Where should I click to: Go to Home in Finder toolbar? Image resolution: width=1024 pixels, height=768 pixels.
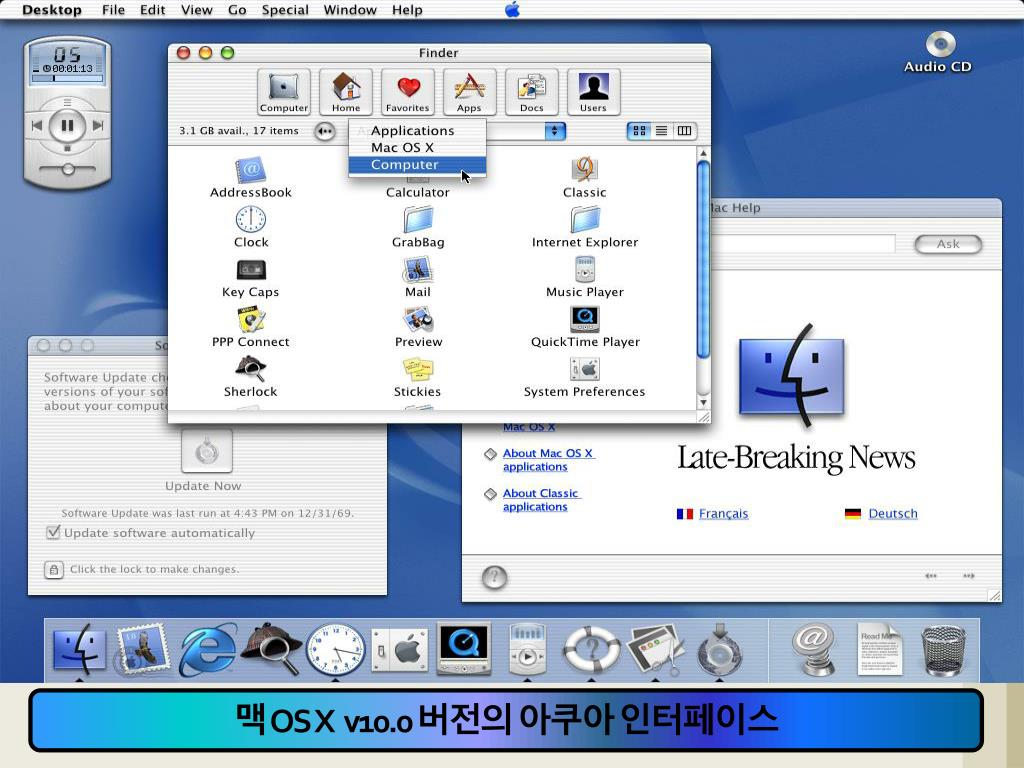345,92
